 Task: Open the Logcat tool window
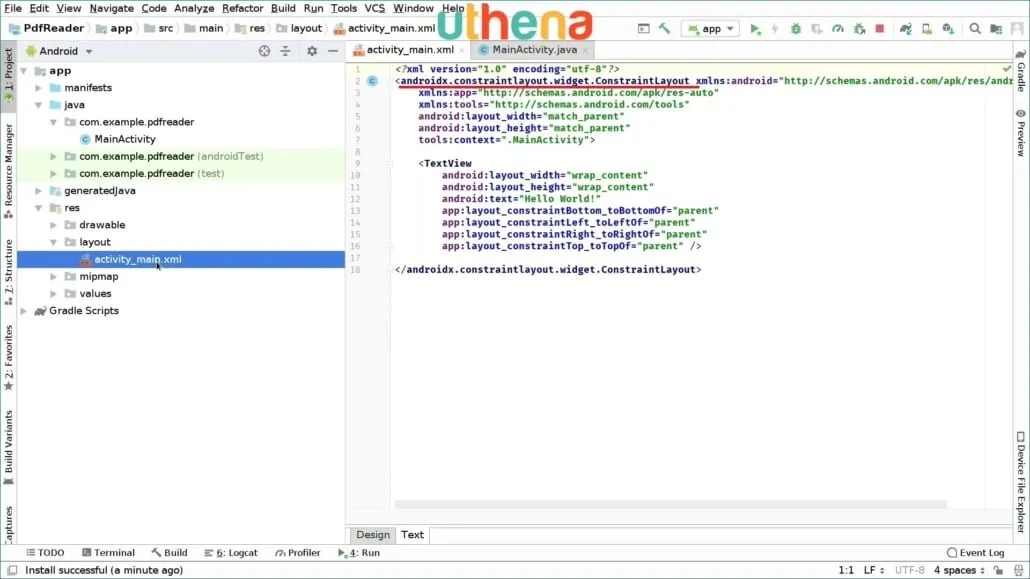coord(231,553)
